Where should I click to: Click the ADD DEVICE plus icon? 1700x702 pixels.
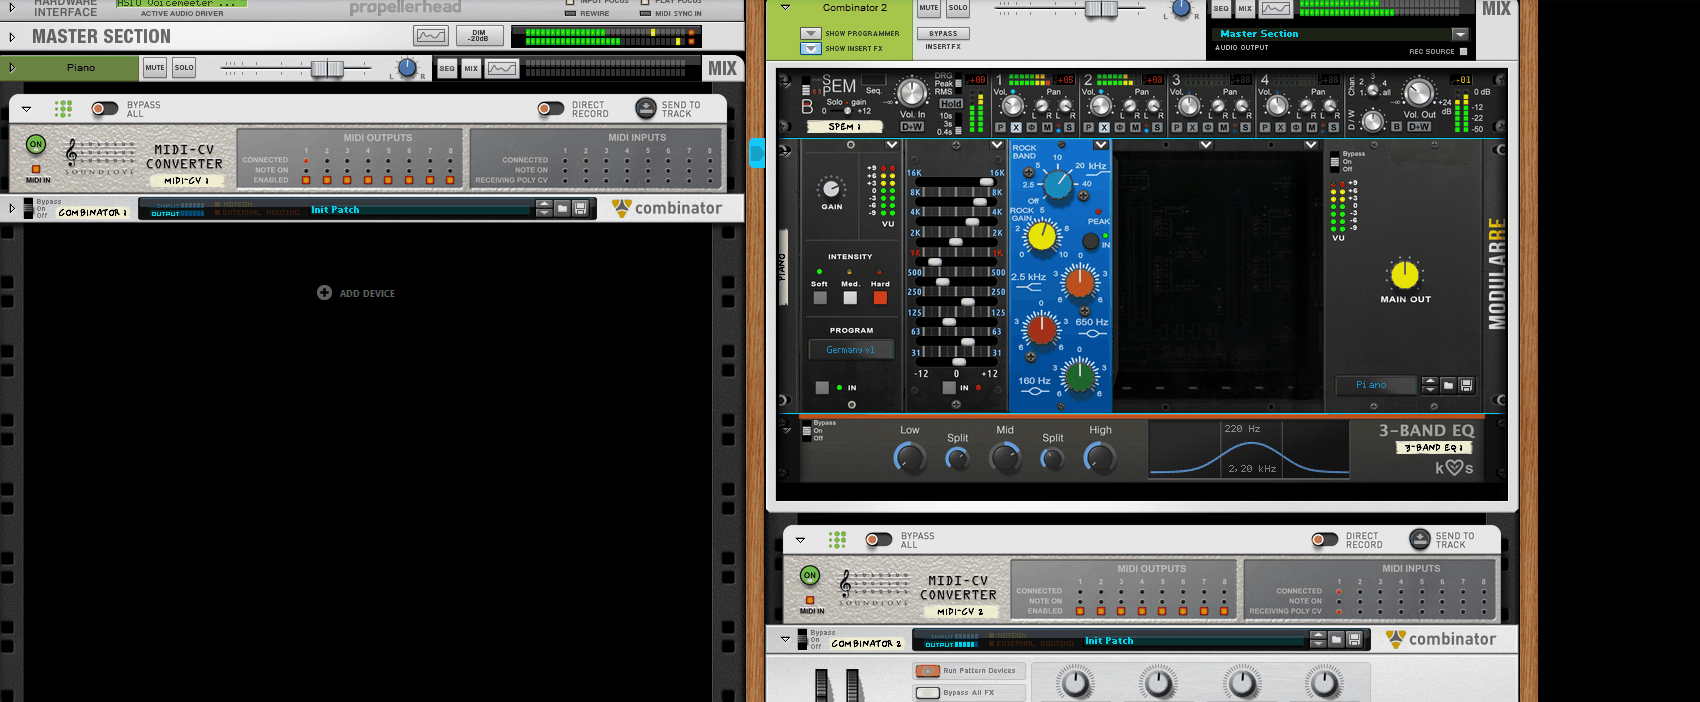pos(324,293)
